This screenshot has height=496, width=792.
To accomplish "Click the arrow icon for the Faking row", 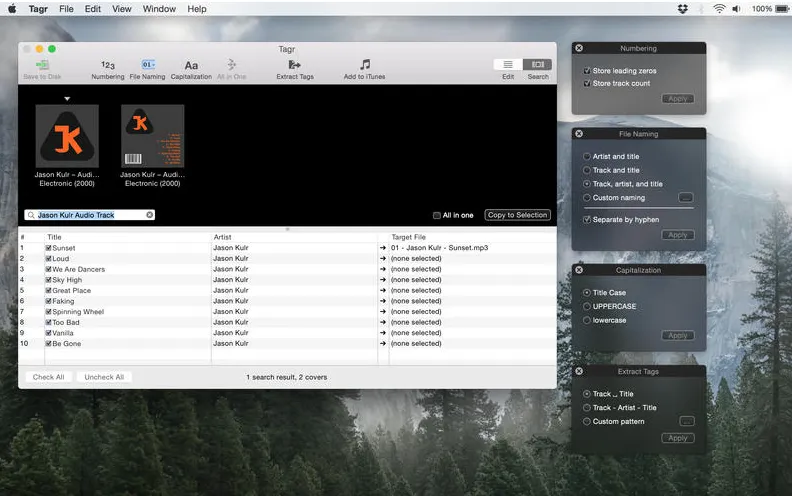I will pyautogui.click(x=382, y=301).
